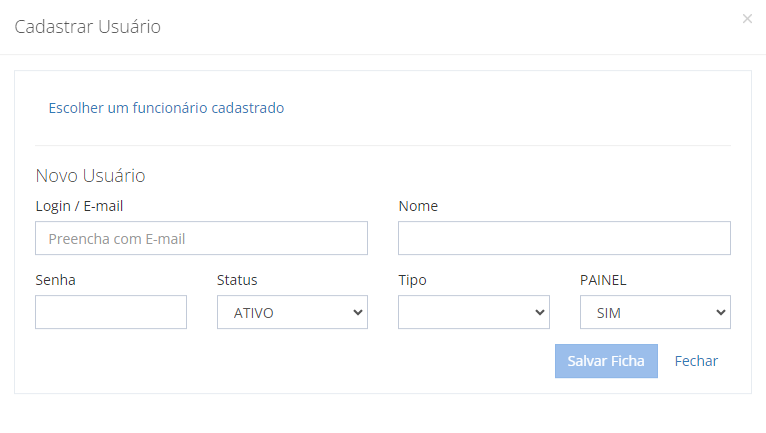Click the chevron arrow of the PAINEL select
The image size is (766, 433).
pos(721,312)
